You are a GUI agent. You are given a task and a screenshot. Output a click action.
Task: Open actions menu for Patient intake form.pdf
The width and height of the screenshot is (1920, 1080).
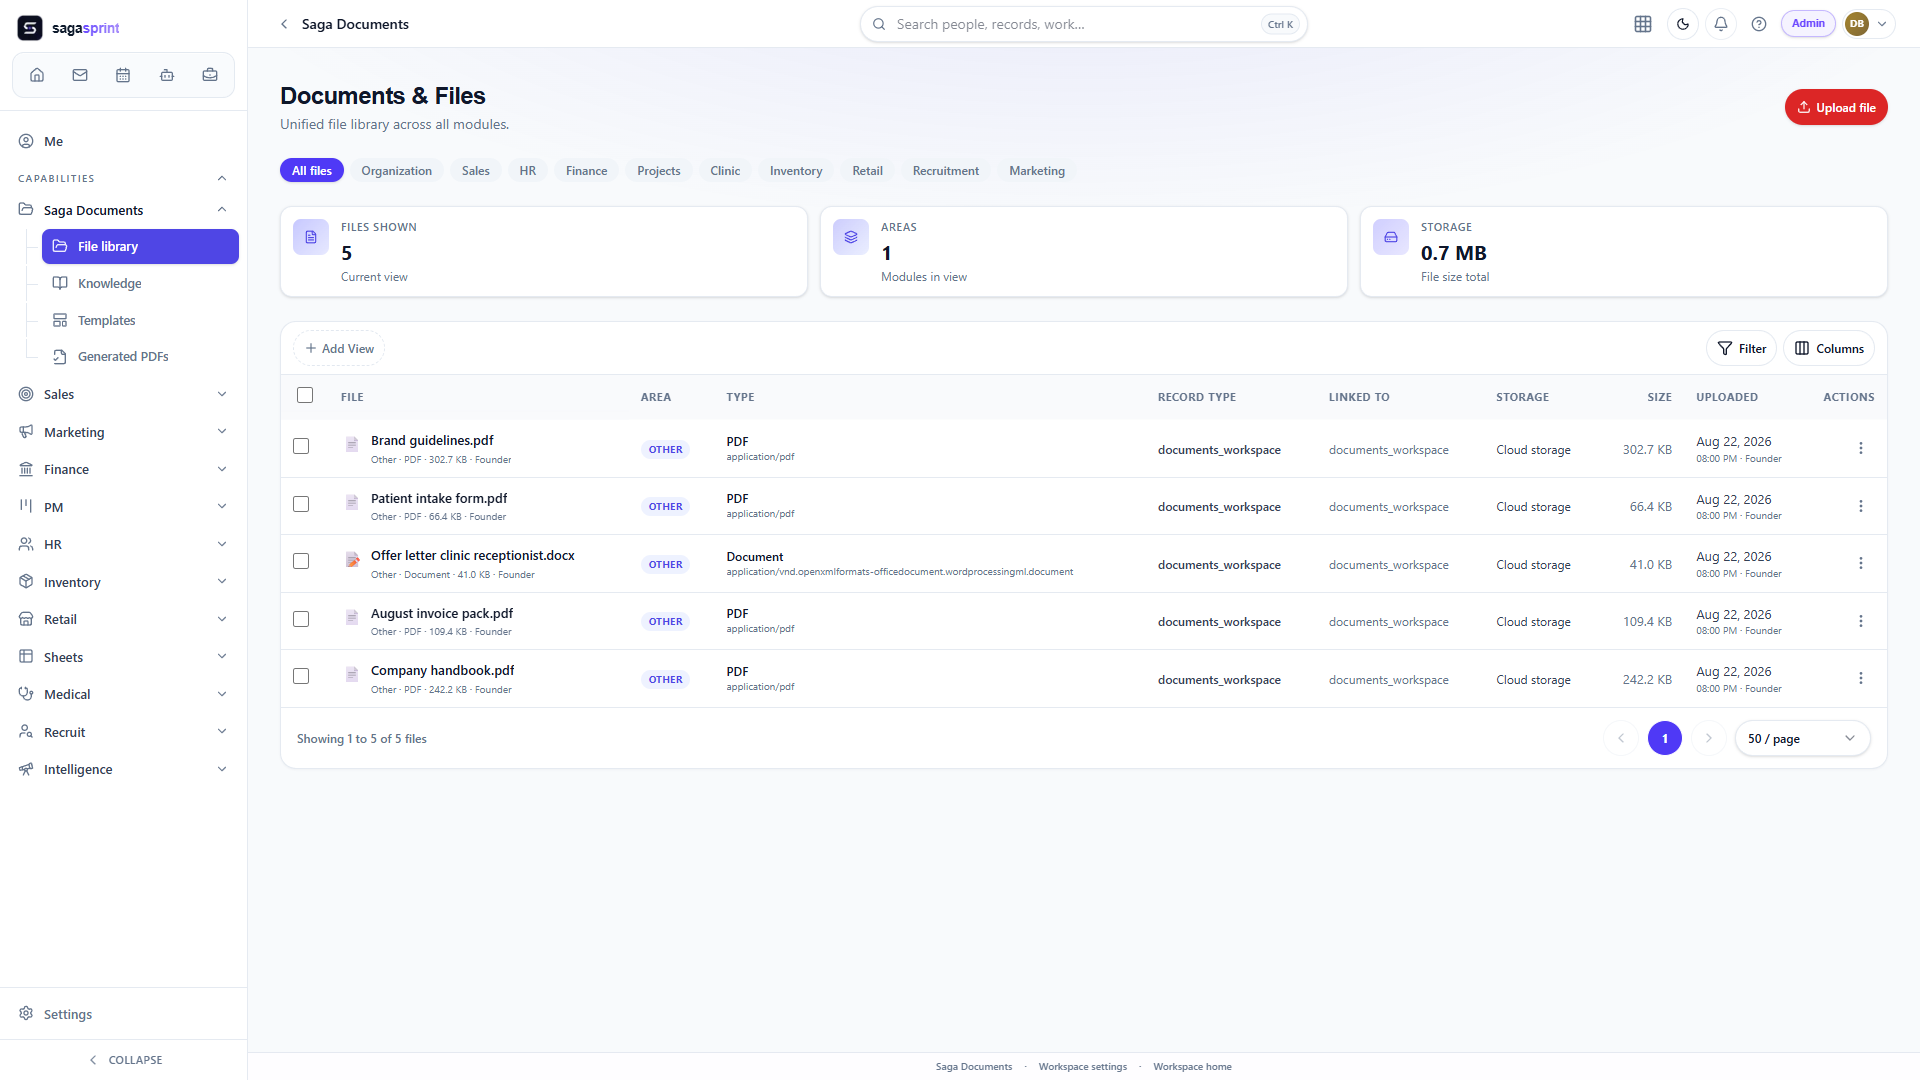(1861, 506)
